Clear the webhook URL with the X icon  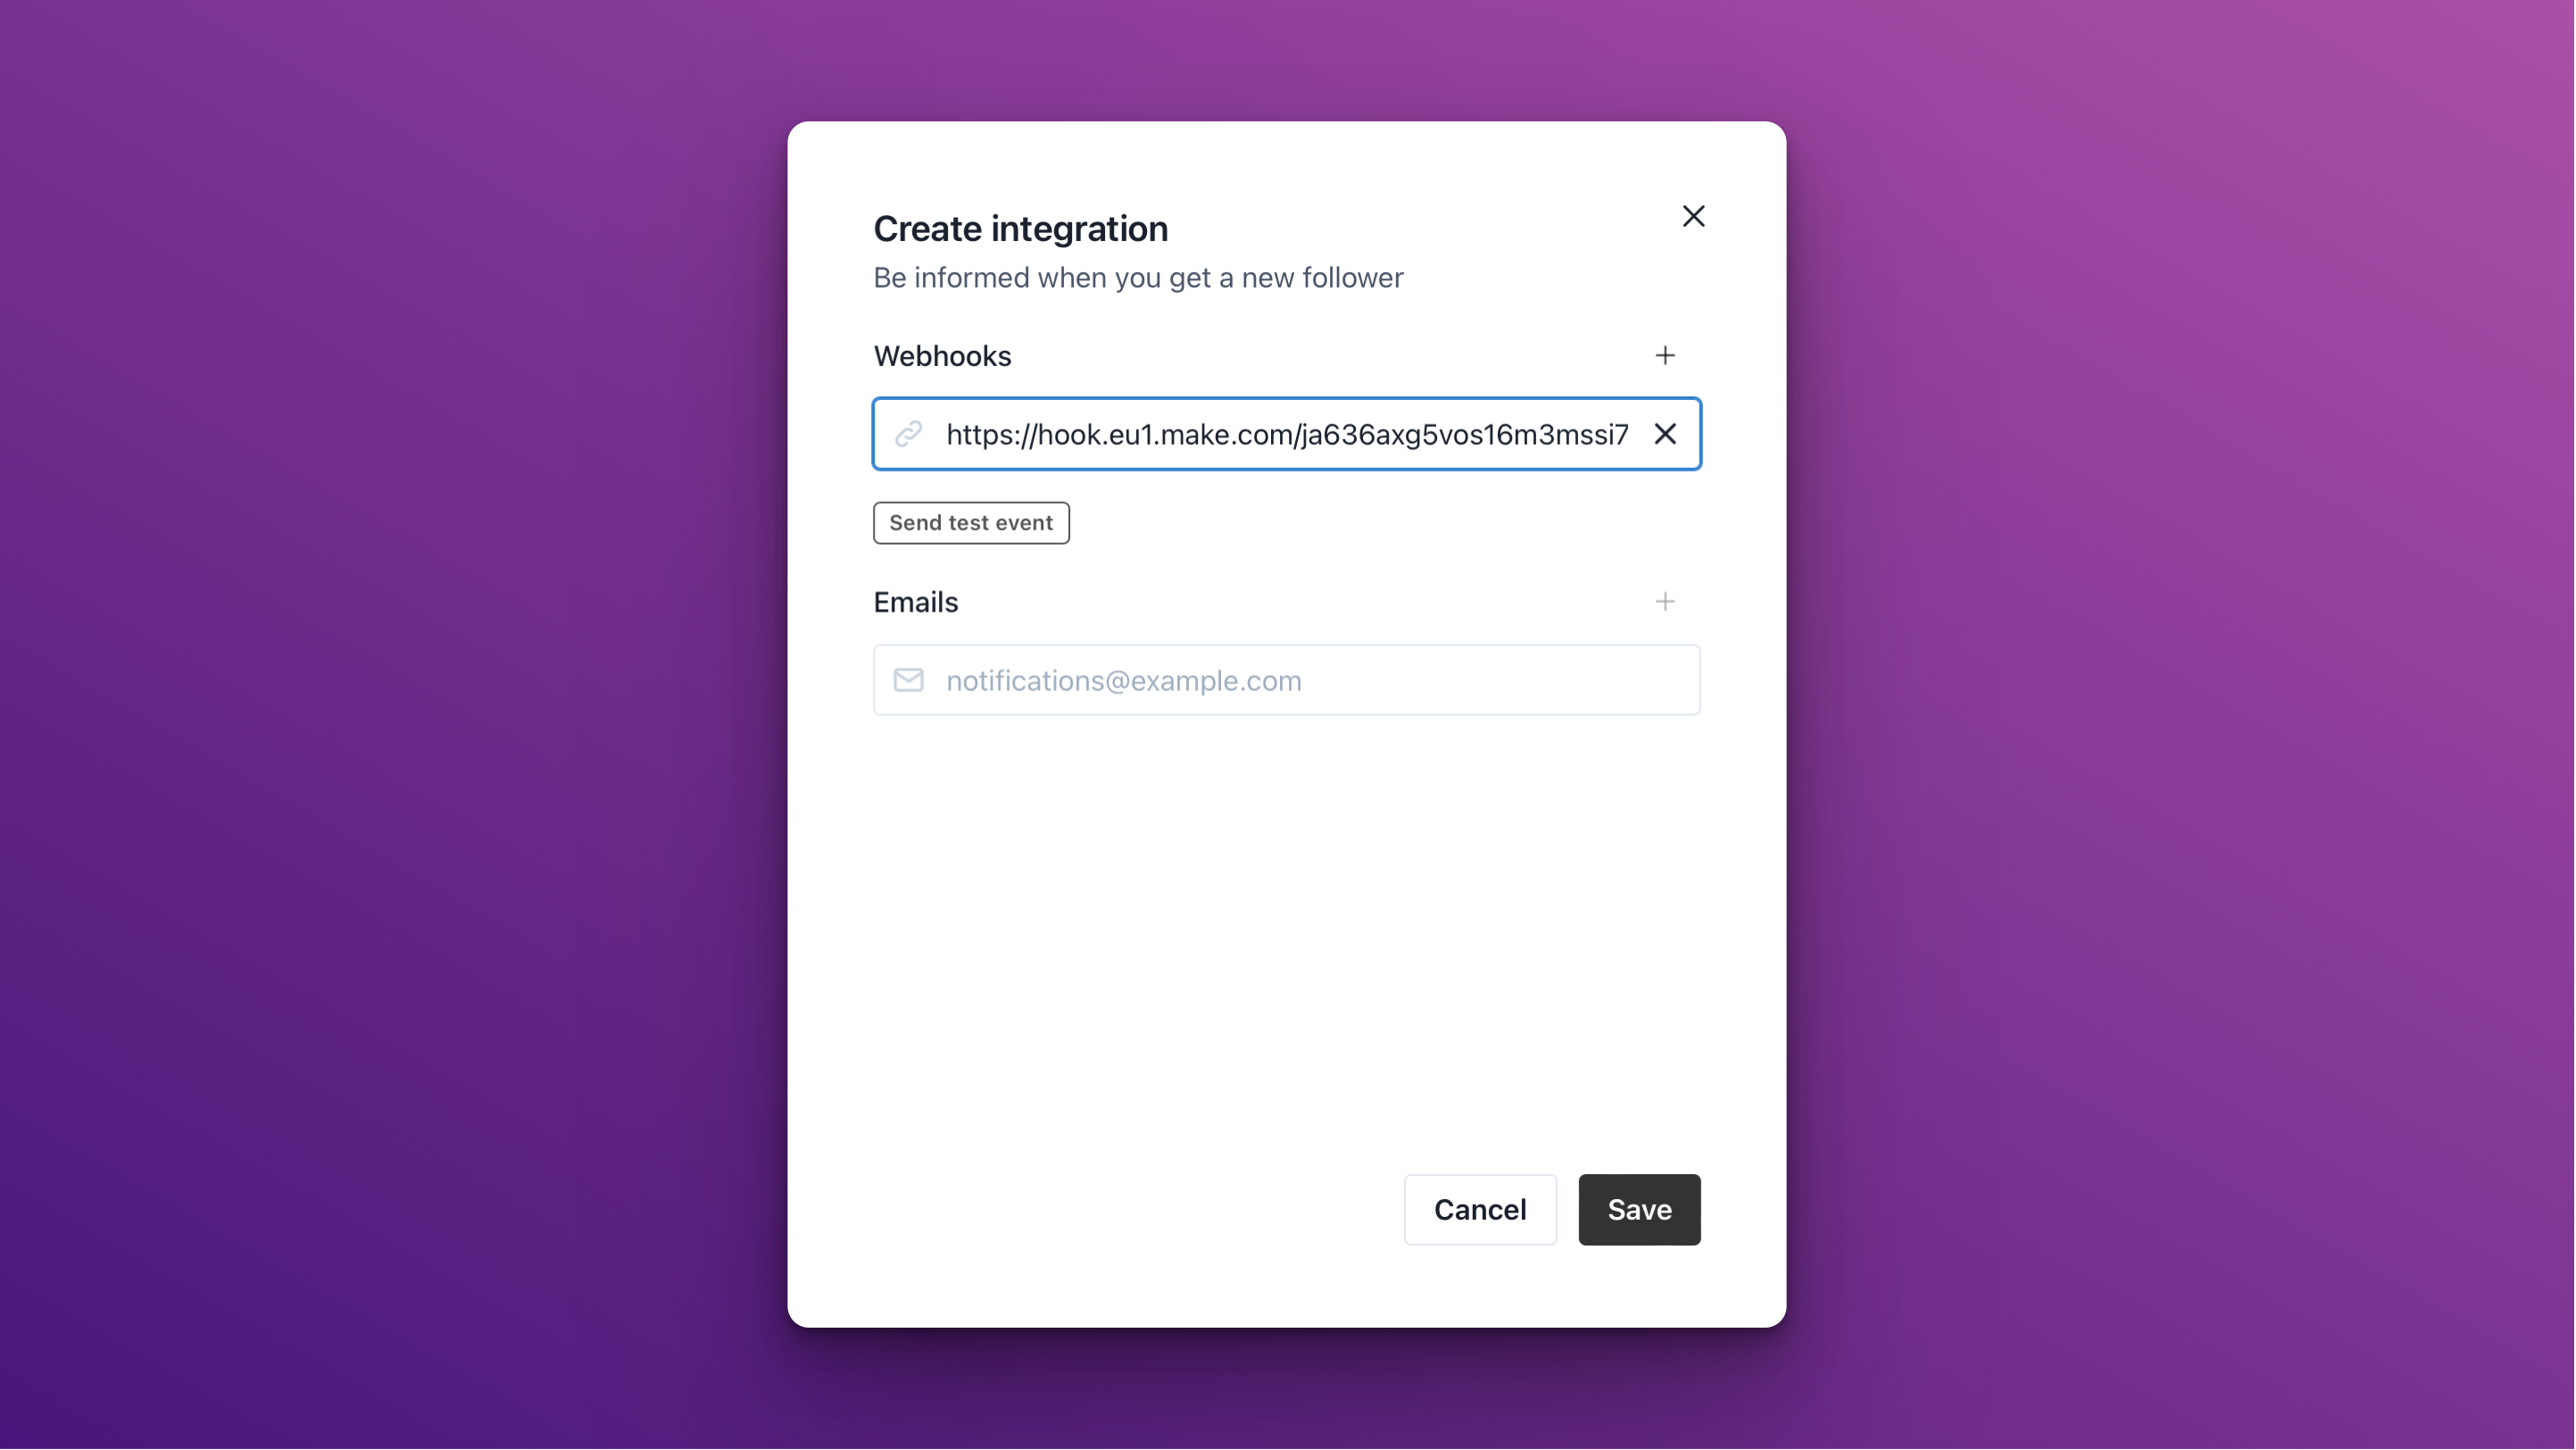coord(1665,434)
